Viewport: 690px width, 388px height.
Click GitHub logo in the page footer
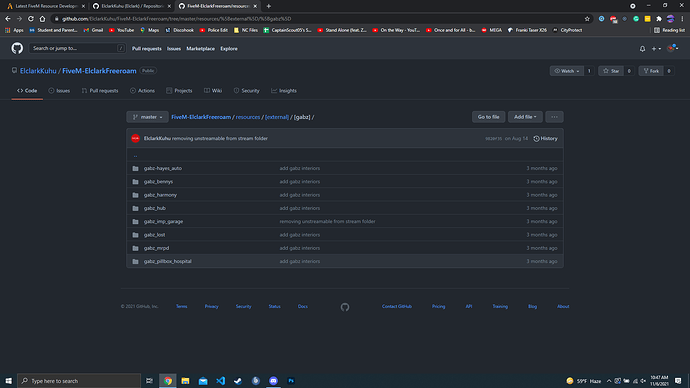(345, 307)
